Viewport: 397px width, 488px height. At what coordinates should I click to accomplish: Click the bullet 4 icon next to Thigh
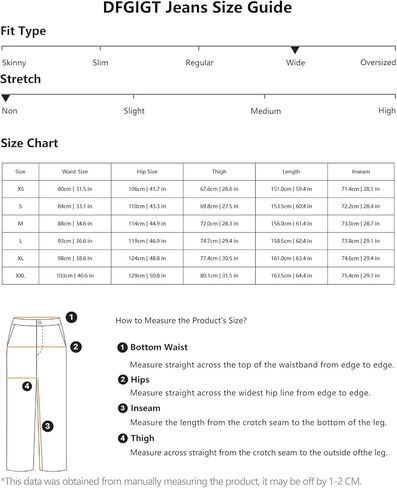click(123, 438)
